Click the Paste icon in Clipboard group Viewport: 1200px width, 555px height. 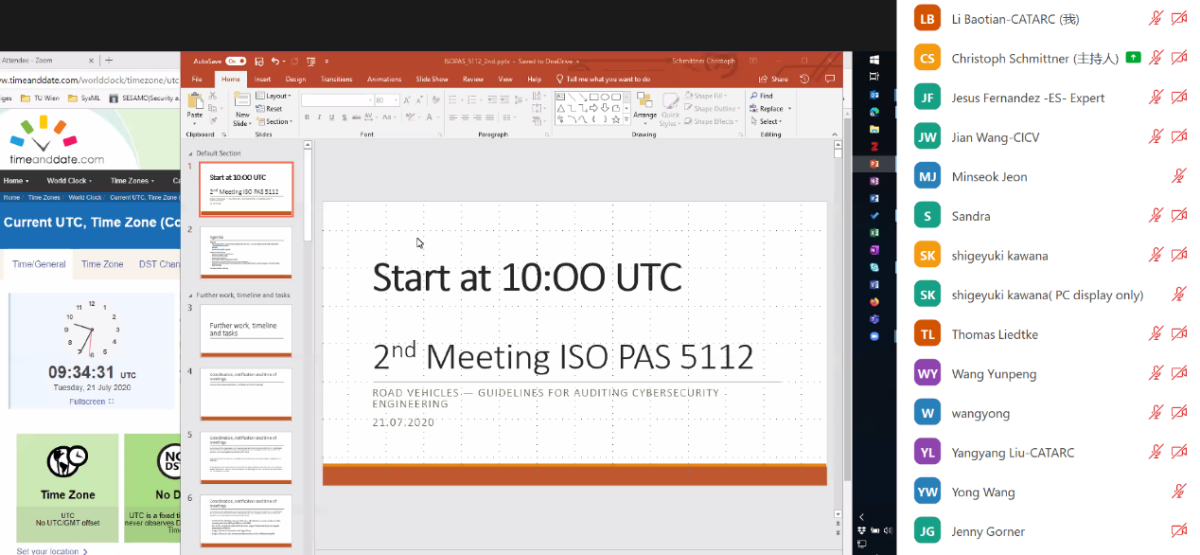tap(195, 104)
